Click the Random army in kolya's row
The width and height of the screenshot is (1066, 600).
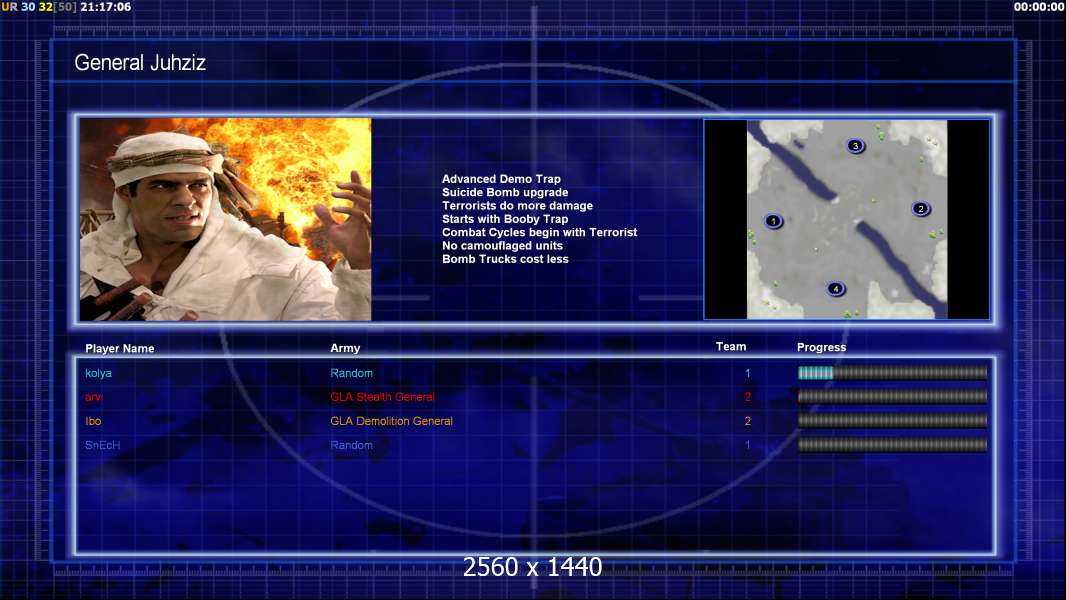pos(351,373)
